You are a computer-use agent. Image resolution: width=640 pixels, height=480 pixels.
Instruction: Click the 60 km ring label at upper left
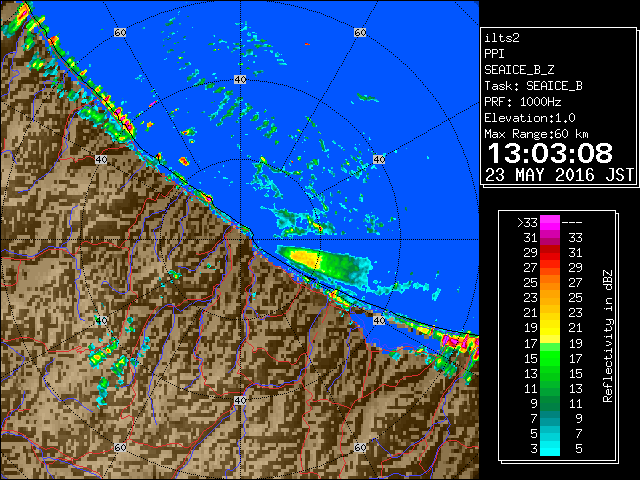tap(120, 32)
